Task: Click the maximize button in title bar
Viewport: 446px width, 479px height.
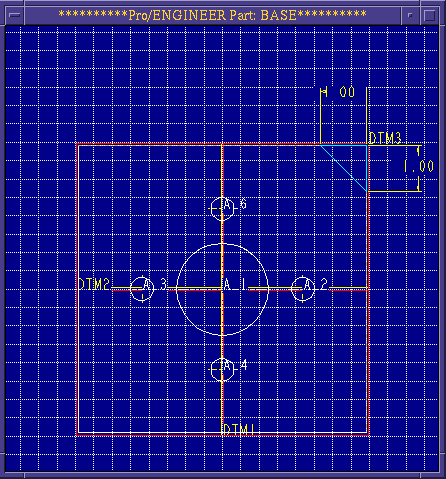Action: coord(429,15)
